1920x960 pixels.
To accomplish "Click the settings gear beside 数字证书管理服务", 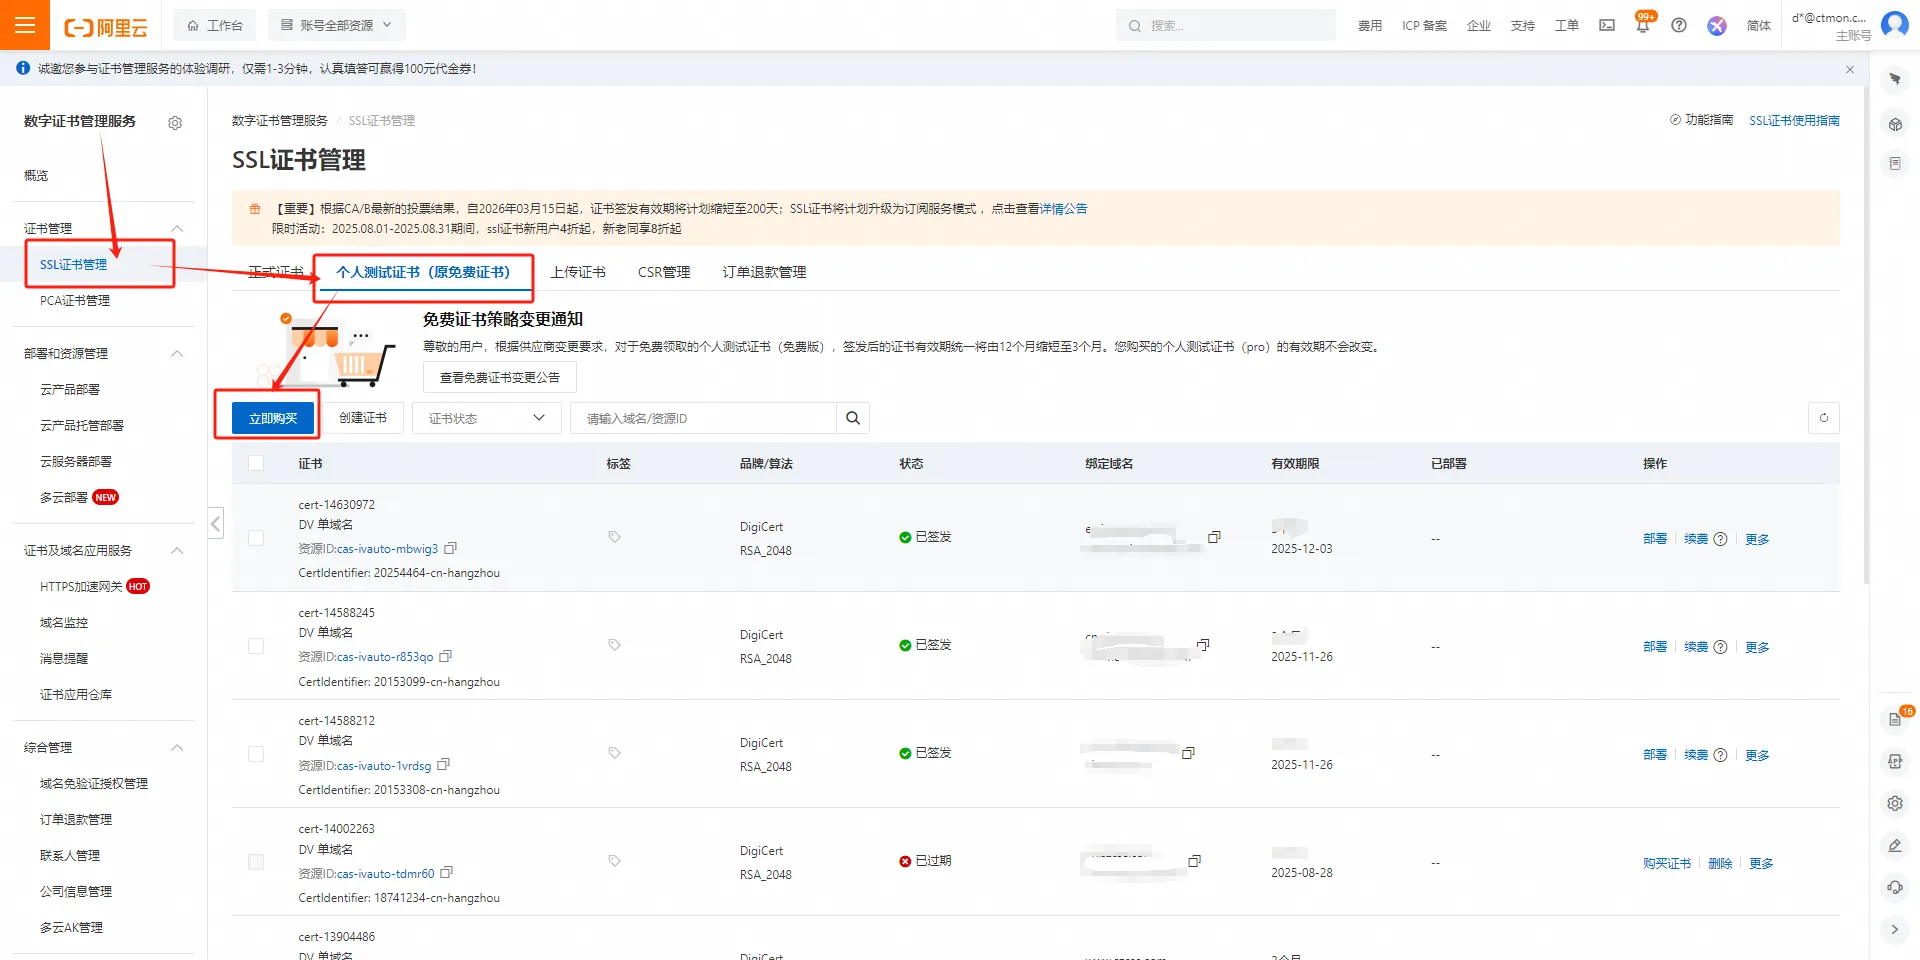I will click(x=175, y=123).
